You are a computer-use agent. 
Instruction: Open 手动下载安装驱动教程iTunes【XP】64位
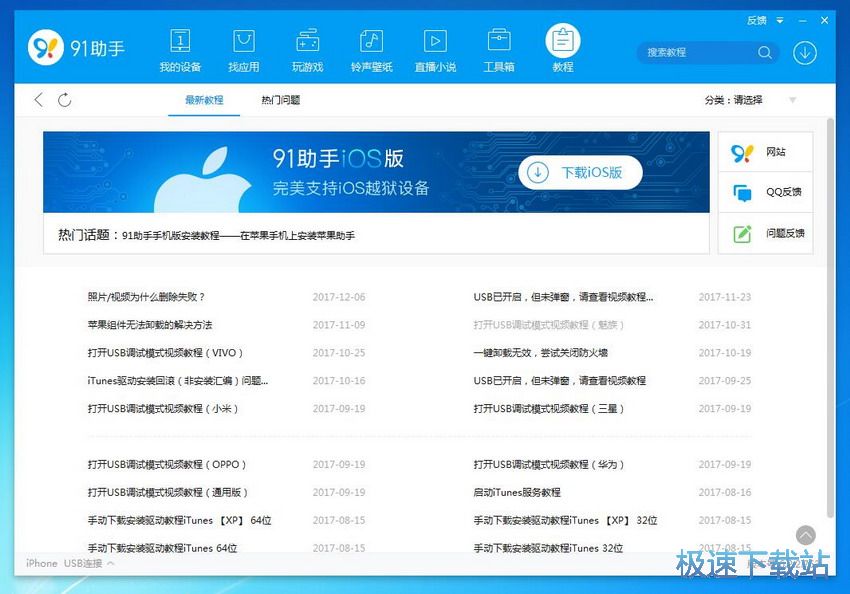click(179, 520)
